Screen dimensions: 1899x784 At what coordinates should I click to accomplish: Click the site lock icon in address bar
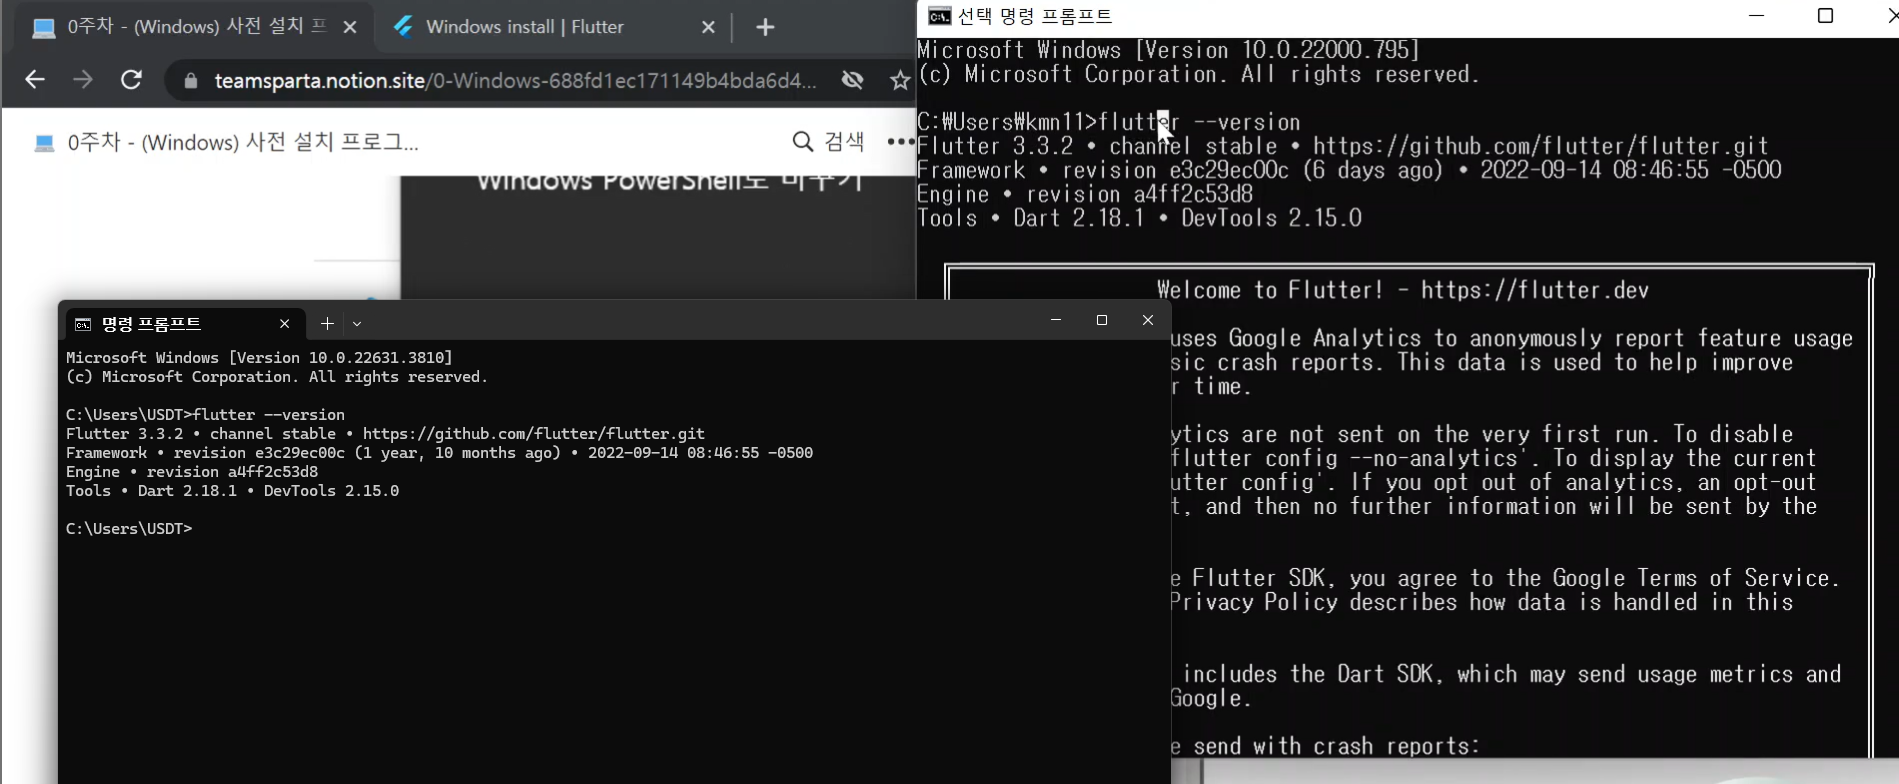pyautogui.click(x=190, y=81)
